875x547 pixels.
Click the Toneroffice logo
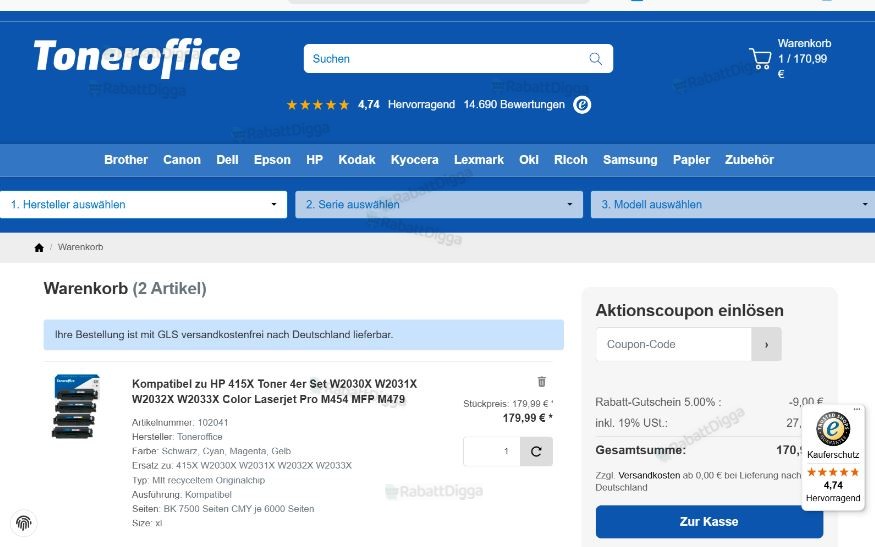137,57
